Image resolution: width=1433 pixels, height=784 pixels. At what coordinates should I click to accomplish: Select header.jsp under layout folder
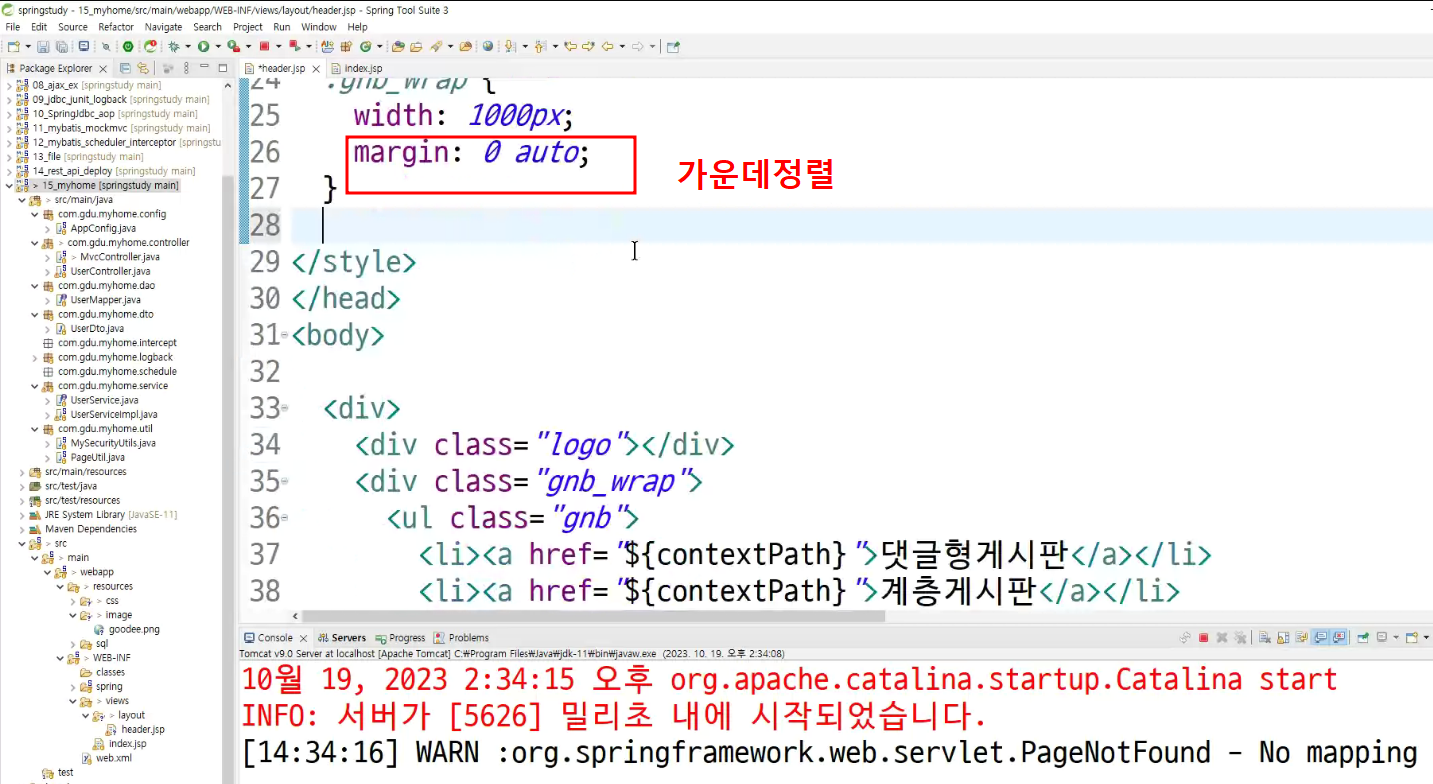point(143,729)
